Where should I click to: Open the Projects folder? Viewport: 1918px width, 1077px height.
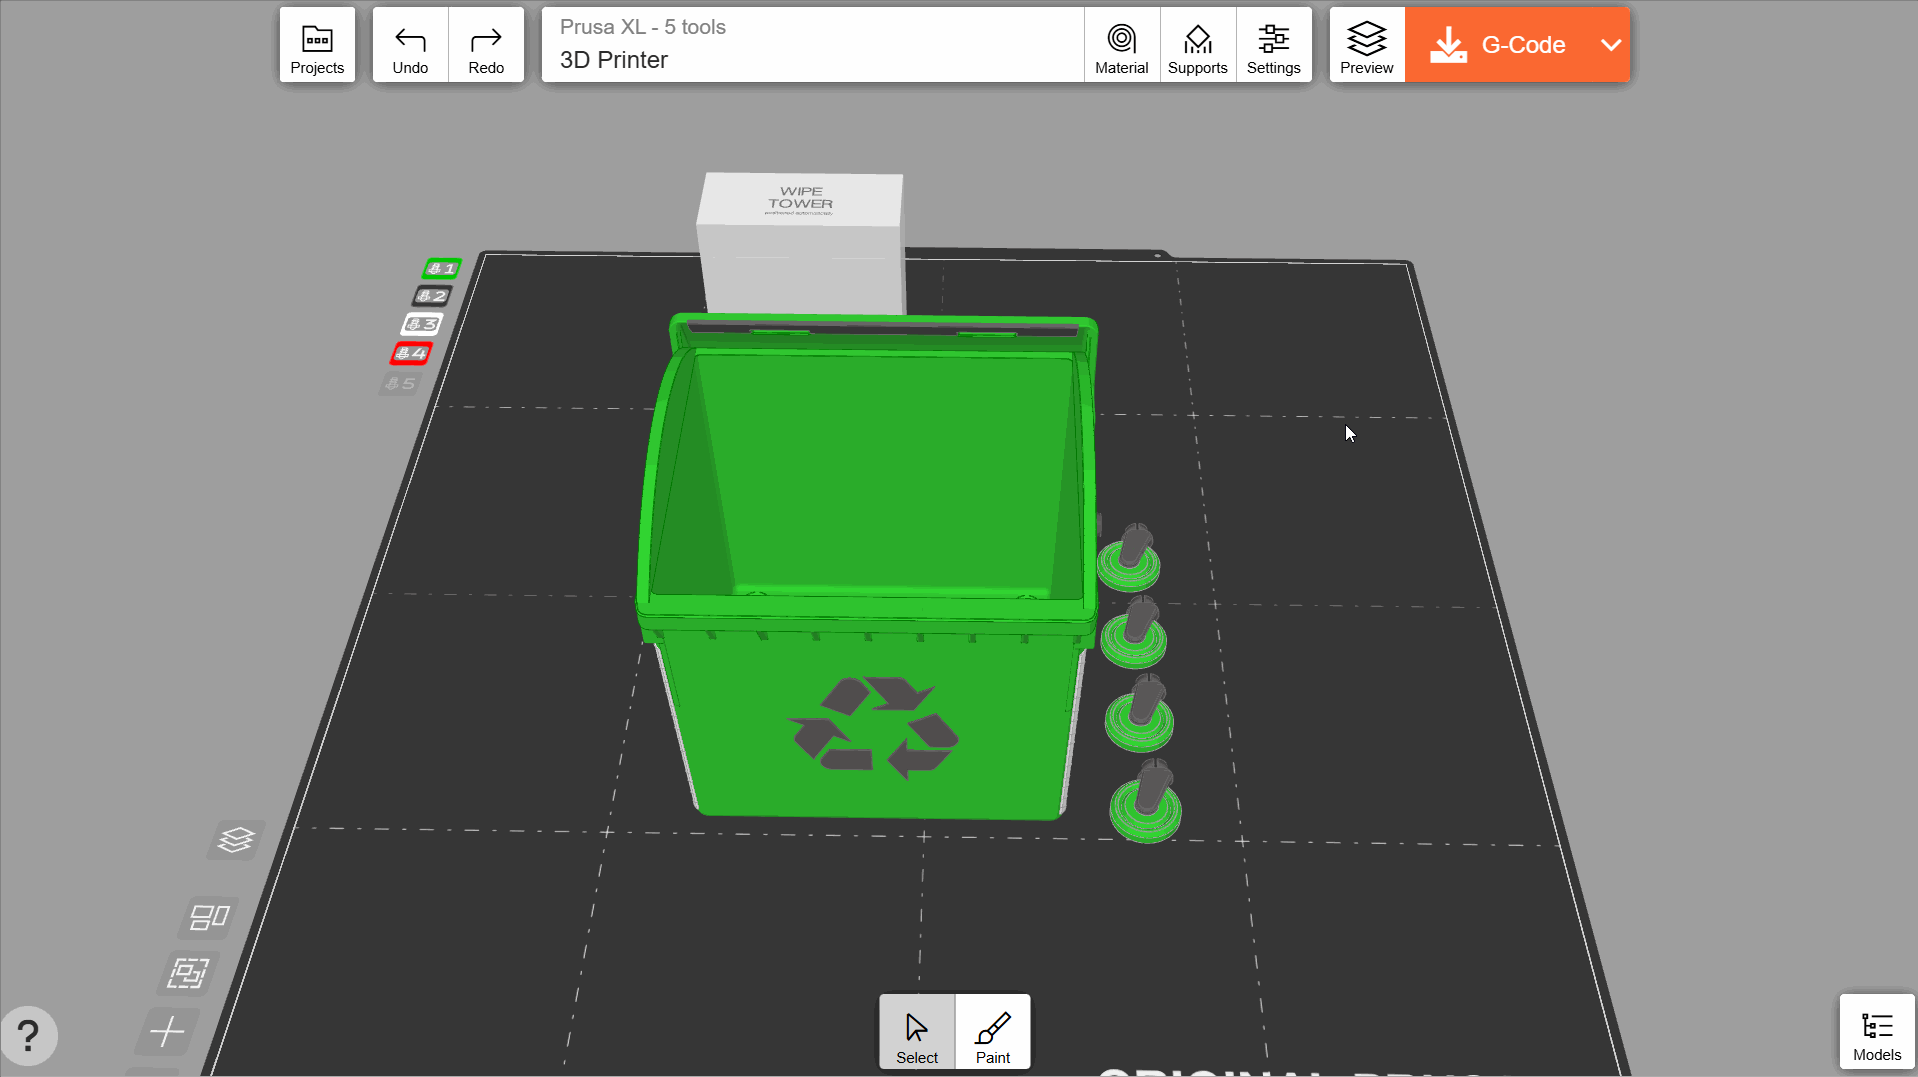click(x=317, y=45)
